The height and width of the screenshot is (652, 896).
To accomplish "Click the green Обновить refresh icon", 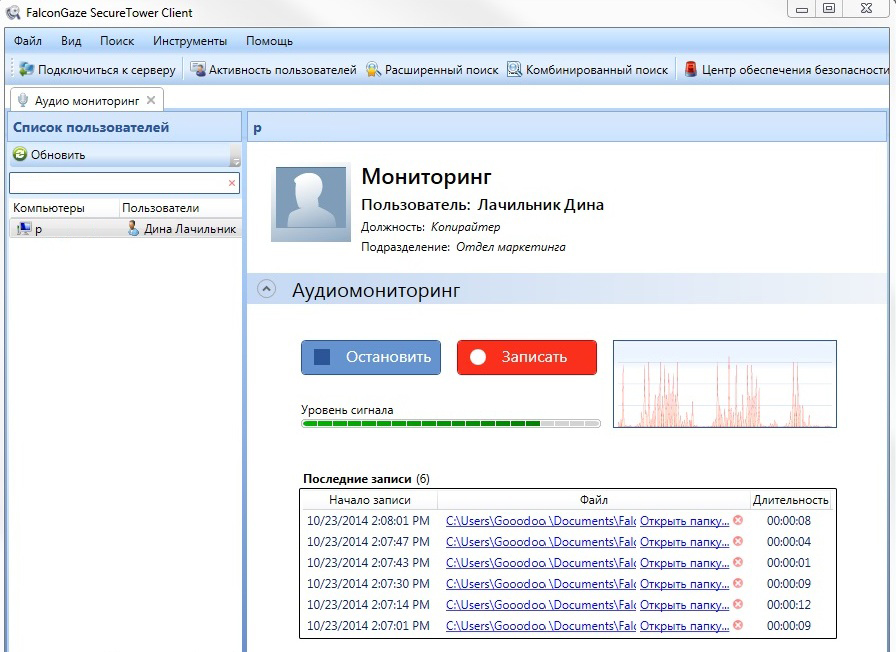I will point(19,155).
